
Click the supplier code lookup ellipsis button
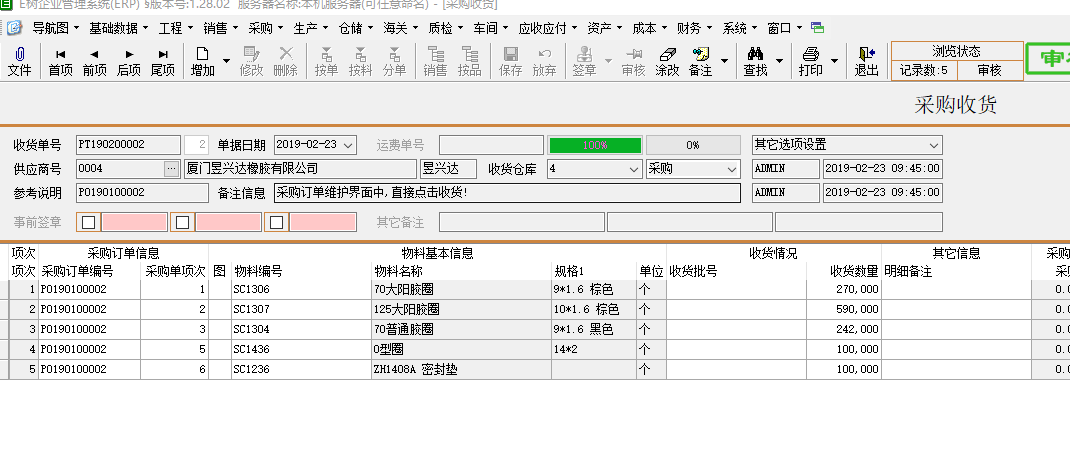[x=172, y=169]
